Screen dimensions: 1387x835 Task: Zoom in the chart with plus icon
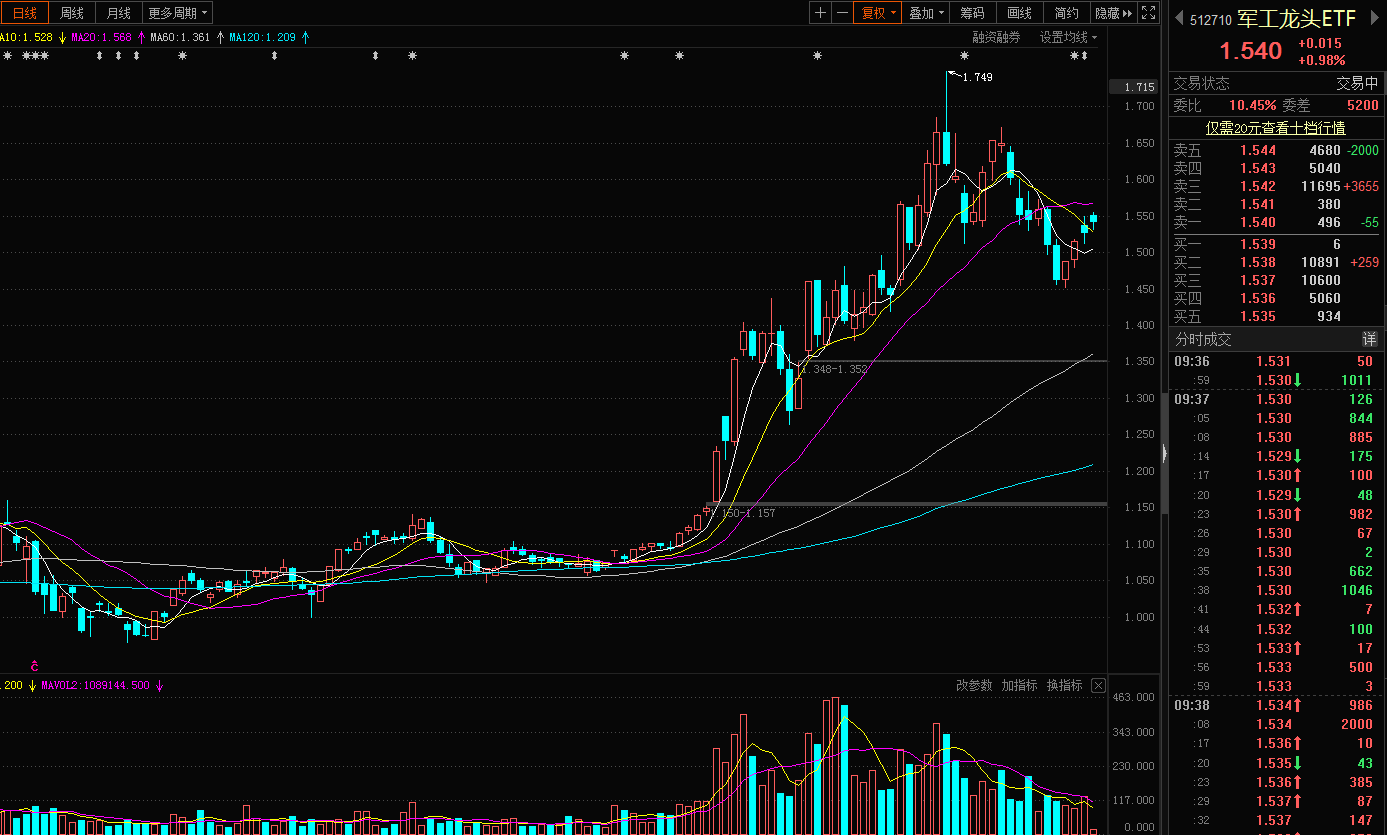820,13
